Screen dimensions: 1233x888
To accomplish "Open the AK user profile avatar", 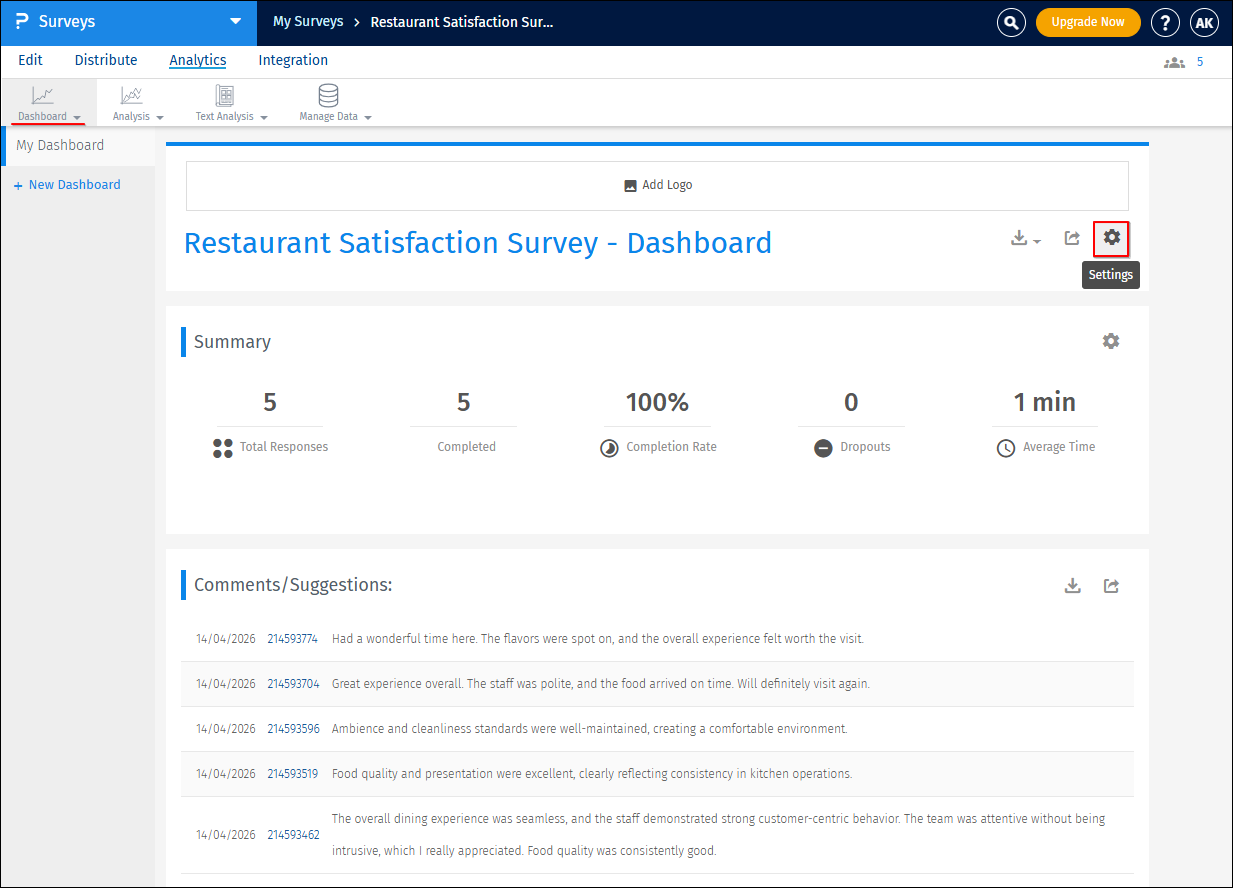I will pos(1204,22).
